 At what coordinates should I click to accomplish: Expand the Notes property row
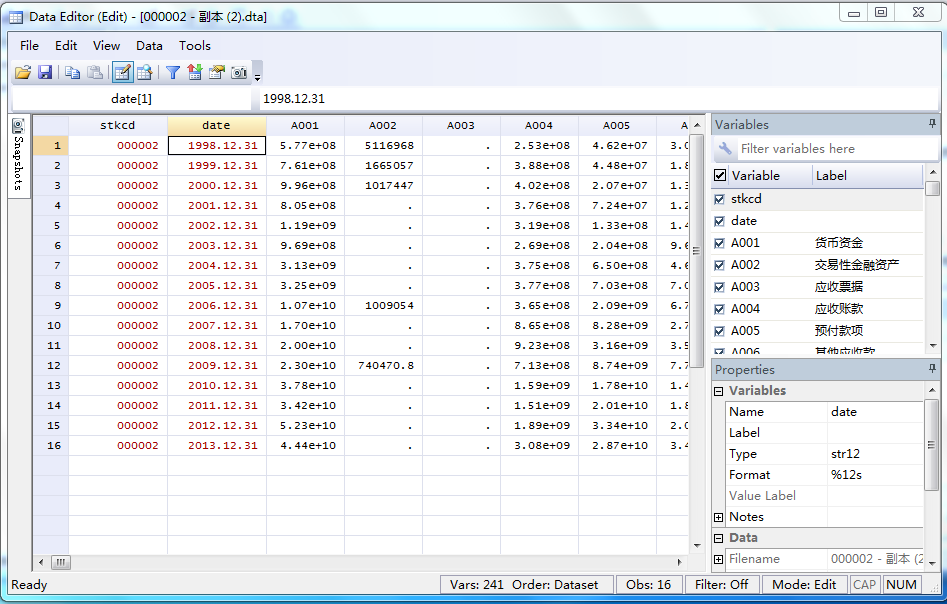pos(718,517)
